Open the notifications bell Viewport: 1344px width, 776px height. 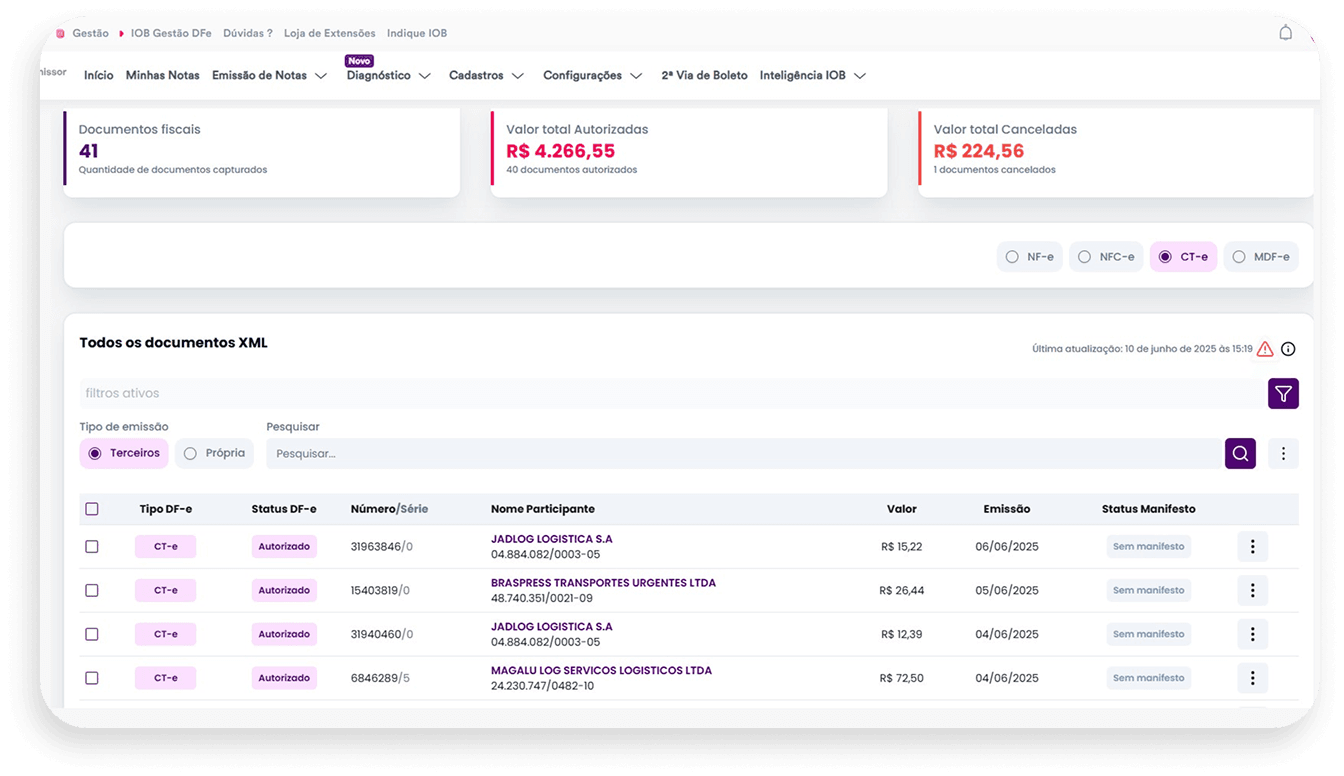point(1285,33)
